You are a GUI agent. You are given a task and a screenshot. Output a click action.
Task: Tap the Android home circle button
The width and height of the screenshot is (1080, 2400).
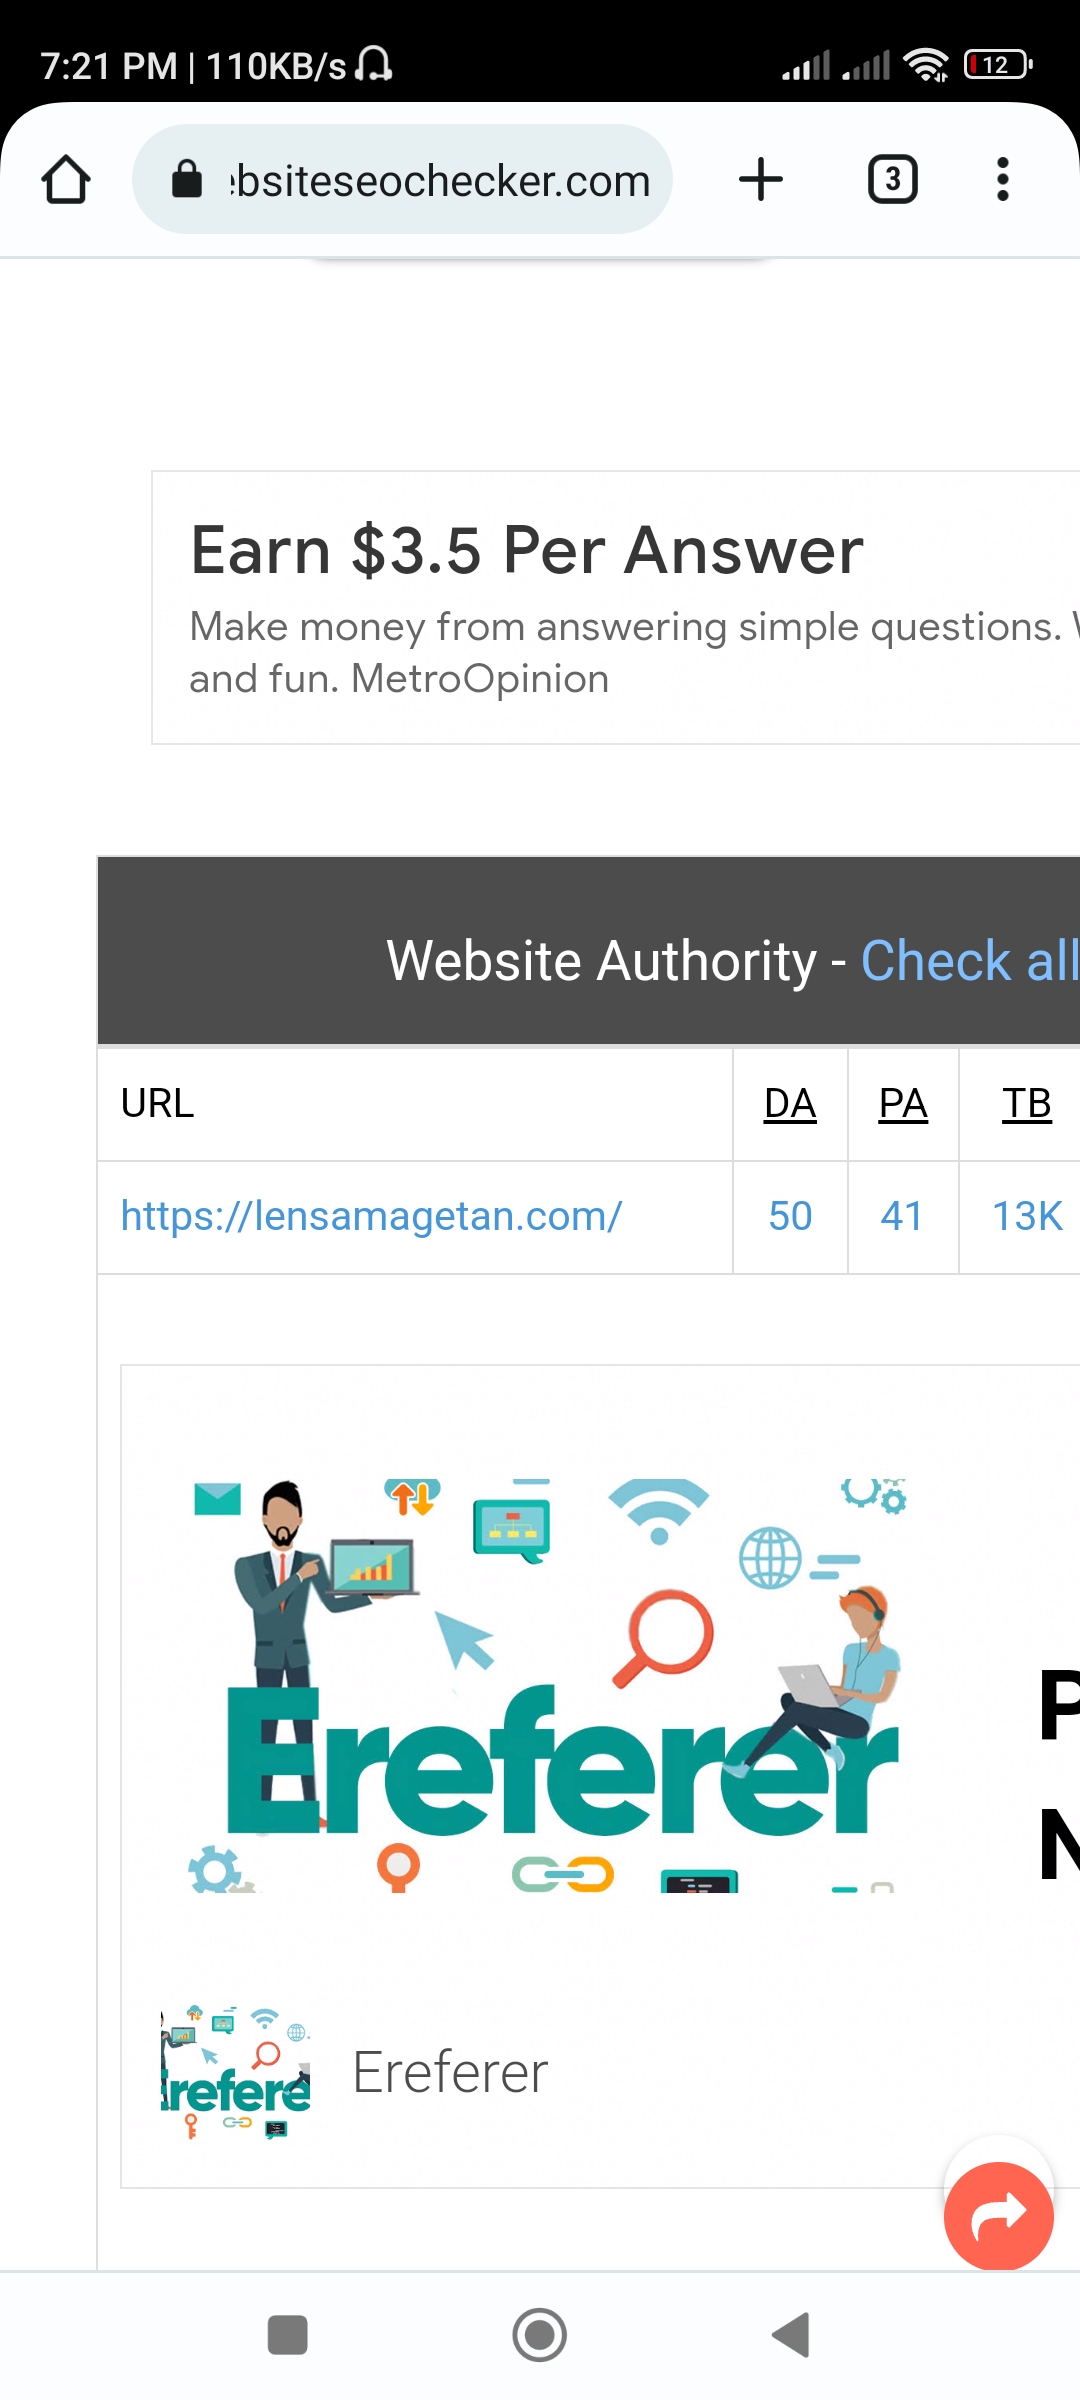pyautogui.click(x=540, y=2336)
